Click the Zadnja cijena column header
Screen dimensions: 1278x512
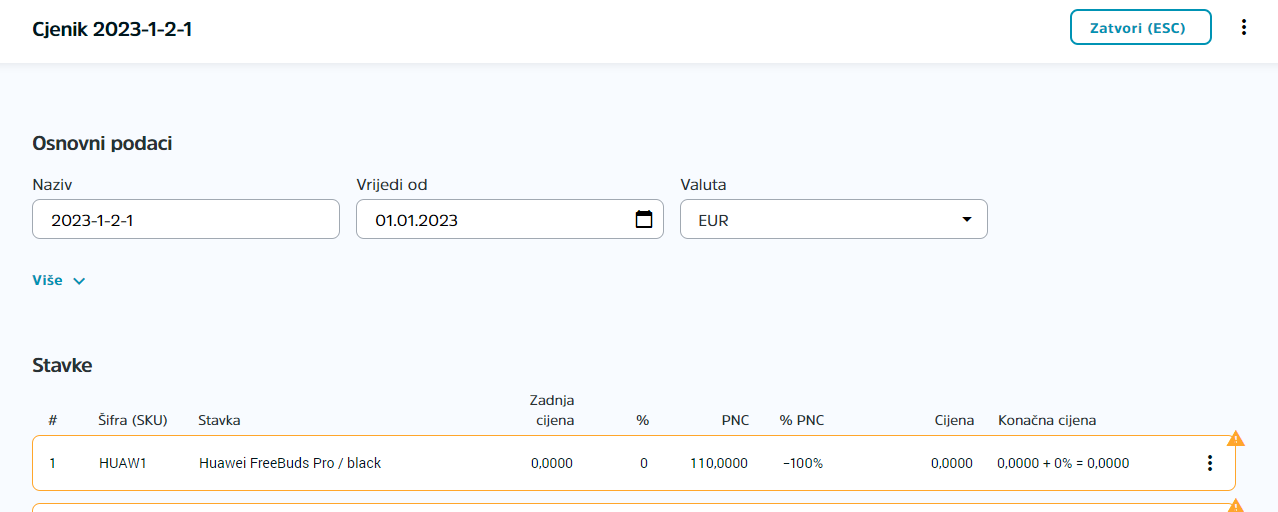(552, 410)
